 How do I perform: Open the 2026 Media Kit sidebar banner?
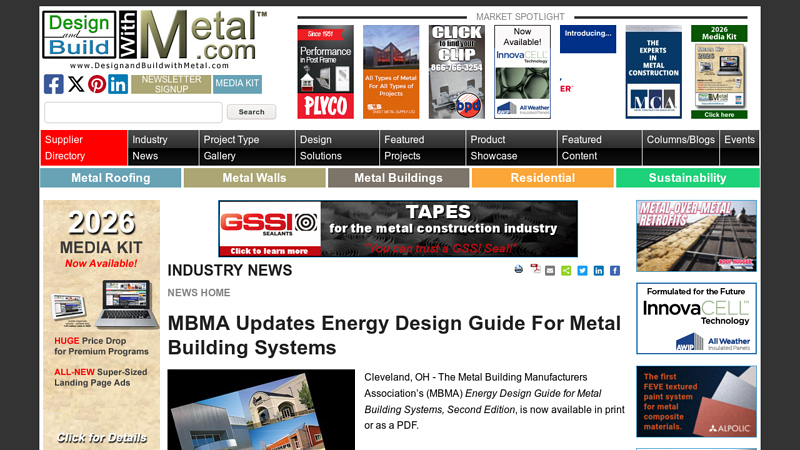(102, 325)
